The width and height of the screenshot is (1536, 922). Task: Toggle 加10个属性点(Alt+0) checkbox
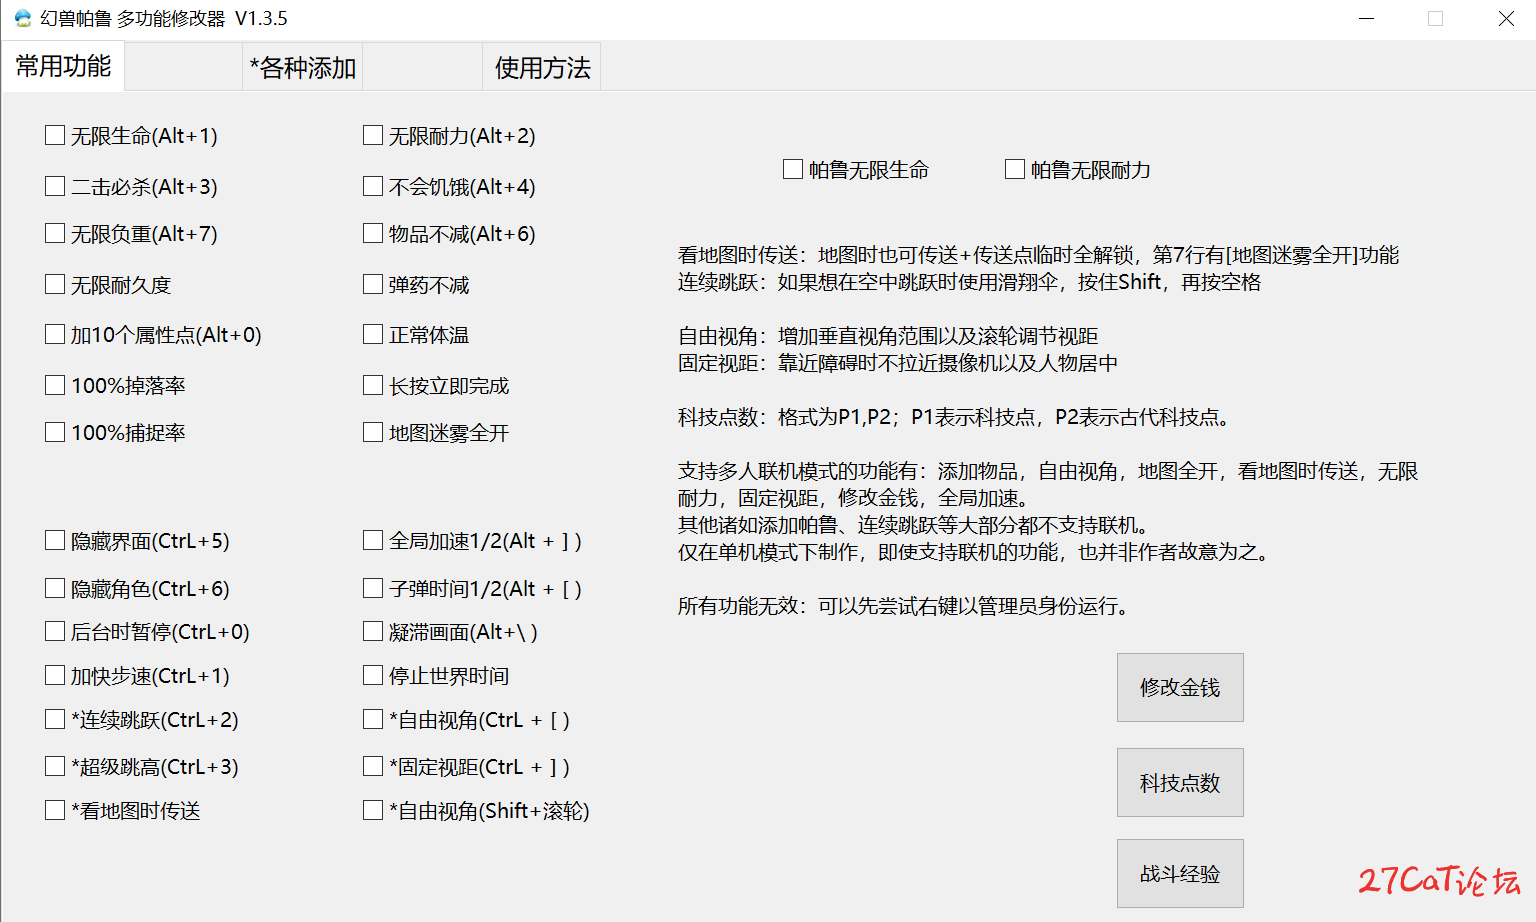pyautogui.click(x=55, y=334)
